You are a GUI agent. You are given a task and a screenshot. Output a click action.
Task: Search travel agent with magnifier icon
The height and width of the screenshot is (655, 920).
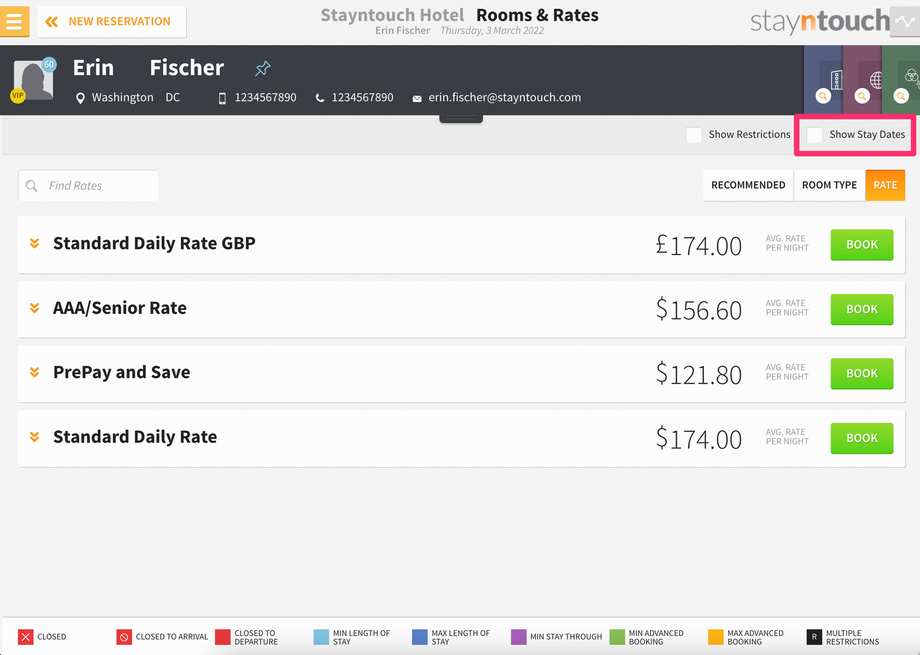tap(862, 96)
